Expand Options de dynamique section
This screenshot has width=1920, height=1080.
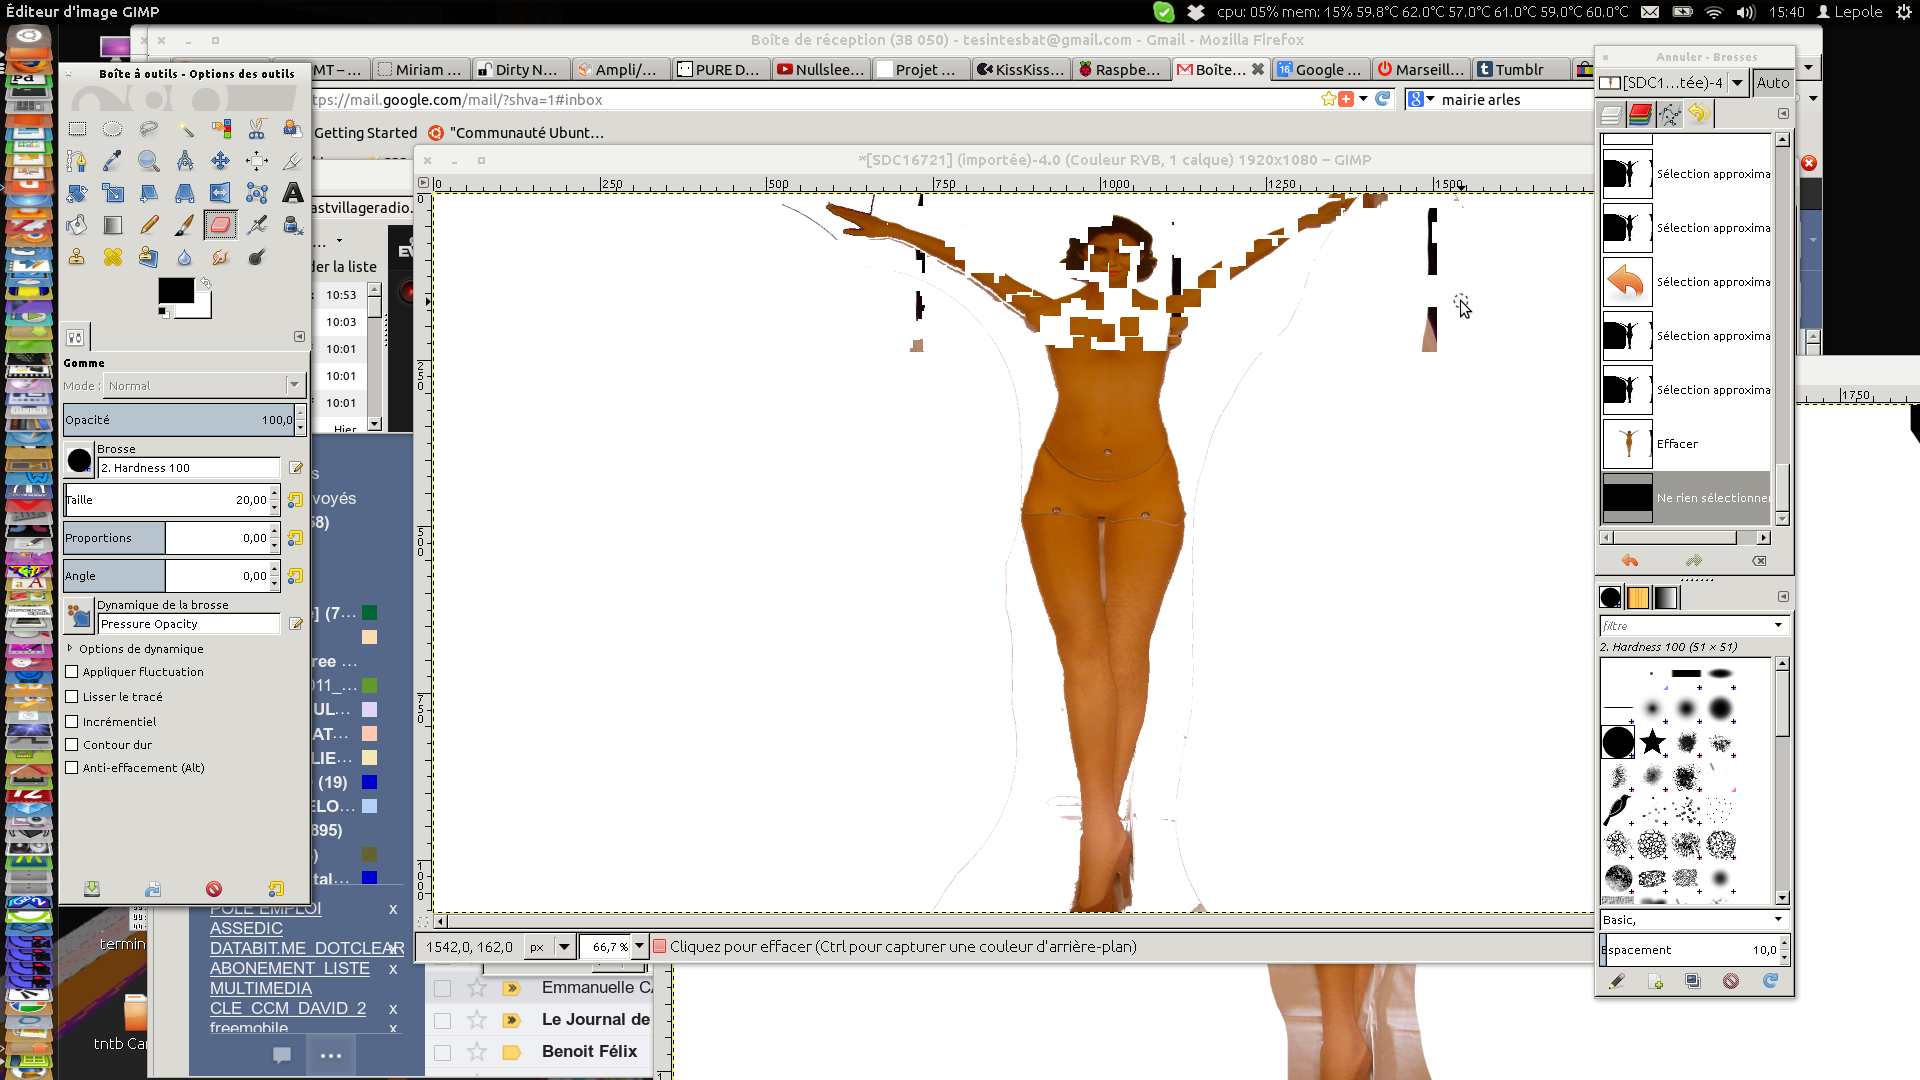pyautogui.click(x=71, y=649)
